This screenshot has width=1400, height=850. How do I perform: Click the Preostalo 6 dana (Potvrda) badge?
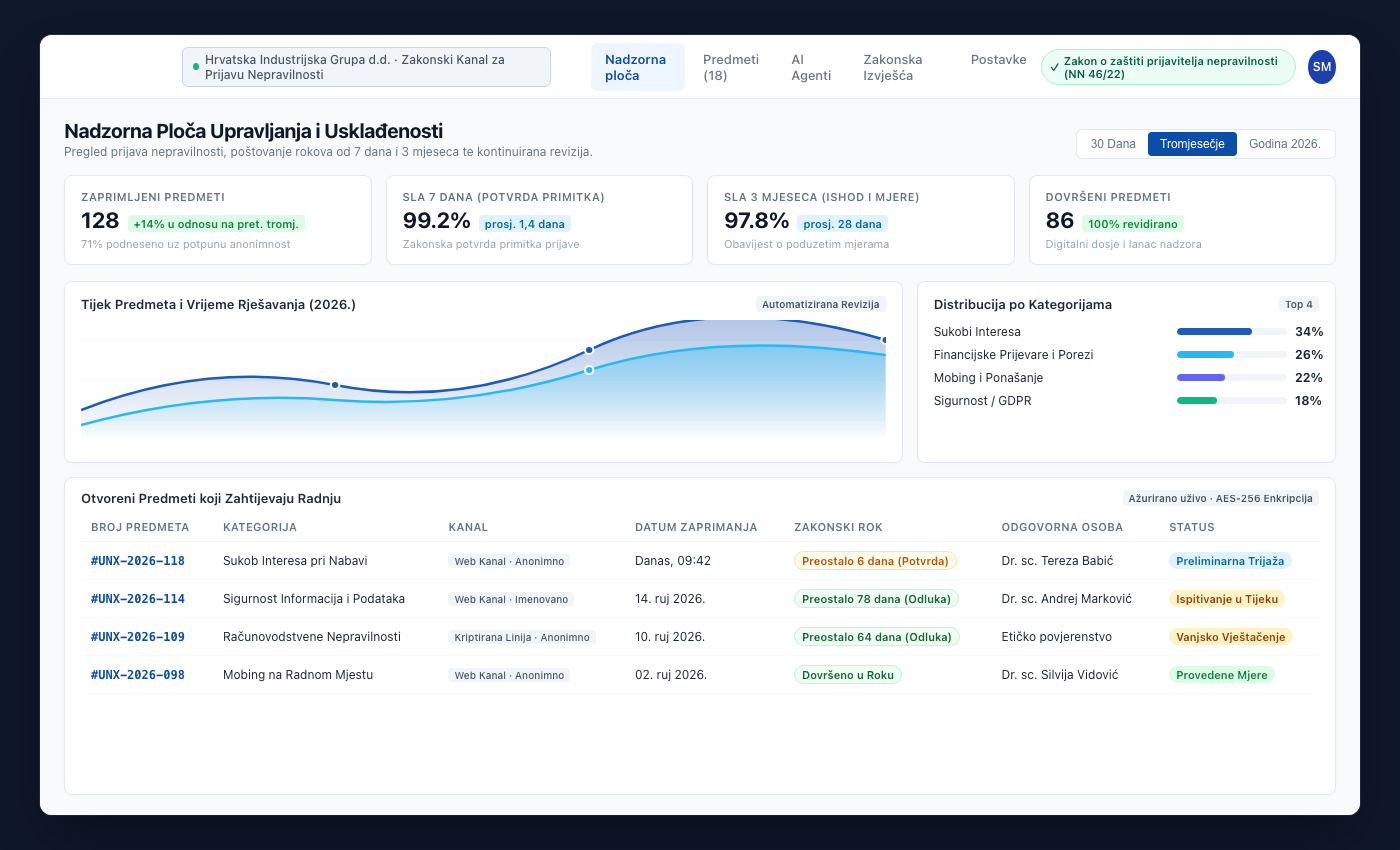[875, 561]
